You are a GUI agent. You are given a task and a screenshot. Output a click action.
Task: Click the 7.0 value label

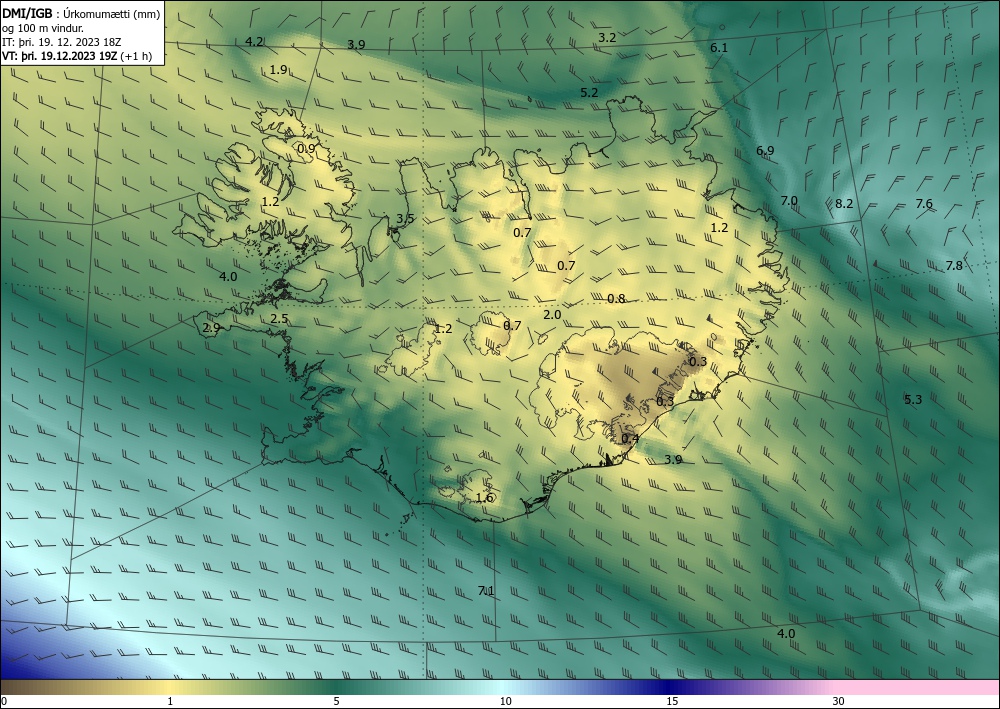[789, 200]
